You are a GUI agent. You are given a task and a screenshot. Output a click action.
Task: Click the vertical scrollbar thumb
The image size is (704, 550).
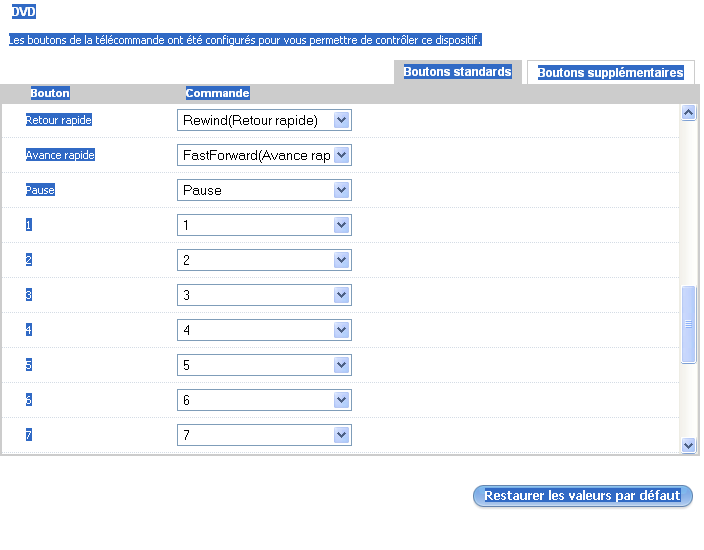[688, 325]
